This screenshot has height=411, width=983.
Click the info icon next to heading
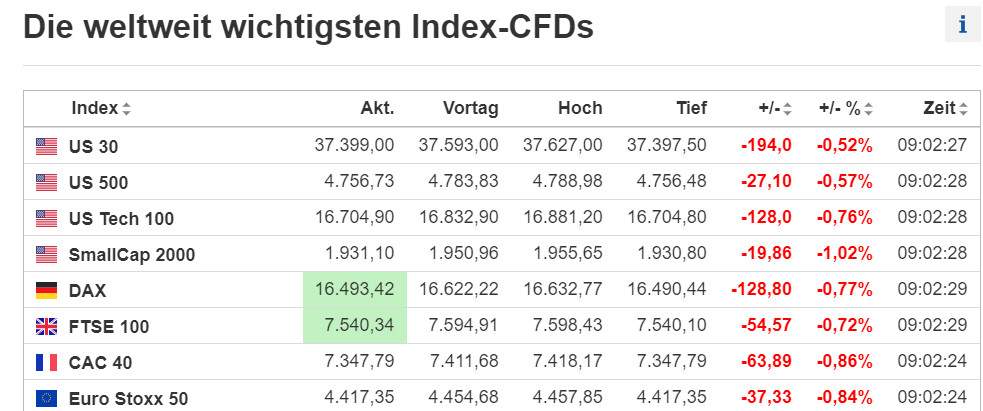tap(962, 25)
